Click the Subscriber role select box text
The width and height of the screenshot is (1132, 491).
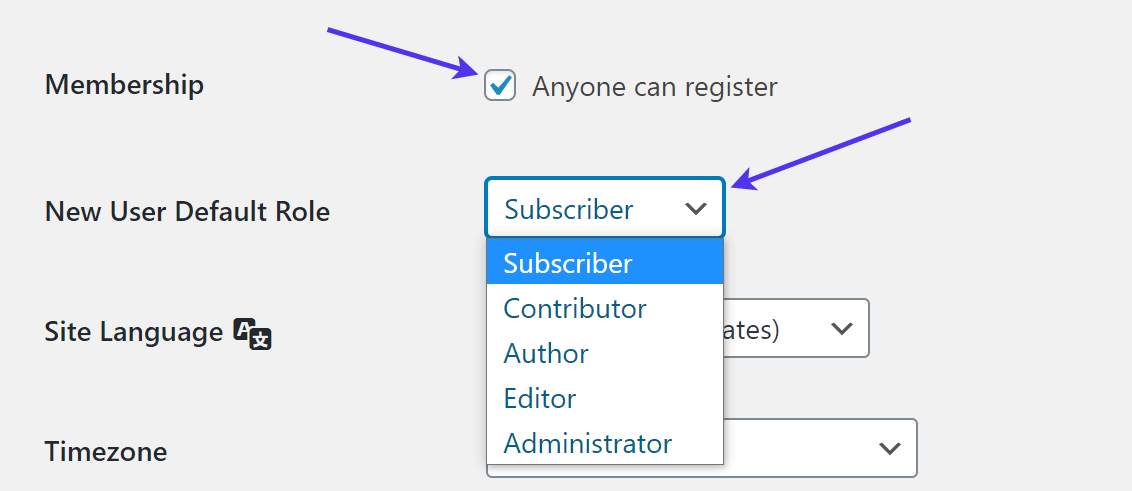coord(569,210)
